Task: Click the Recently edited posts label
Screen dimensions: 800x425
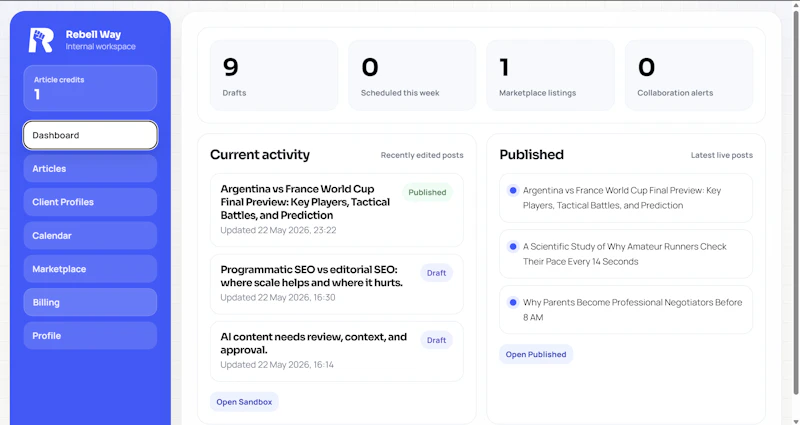Action: click(x=422, y=155)
